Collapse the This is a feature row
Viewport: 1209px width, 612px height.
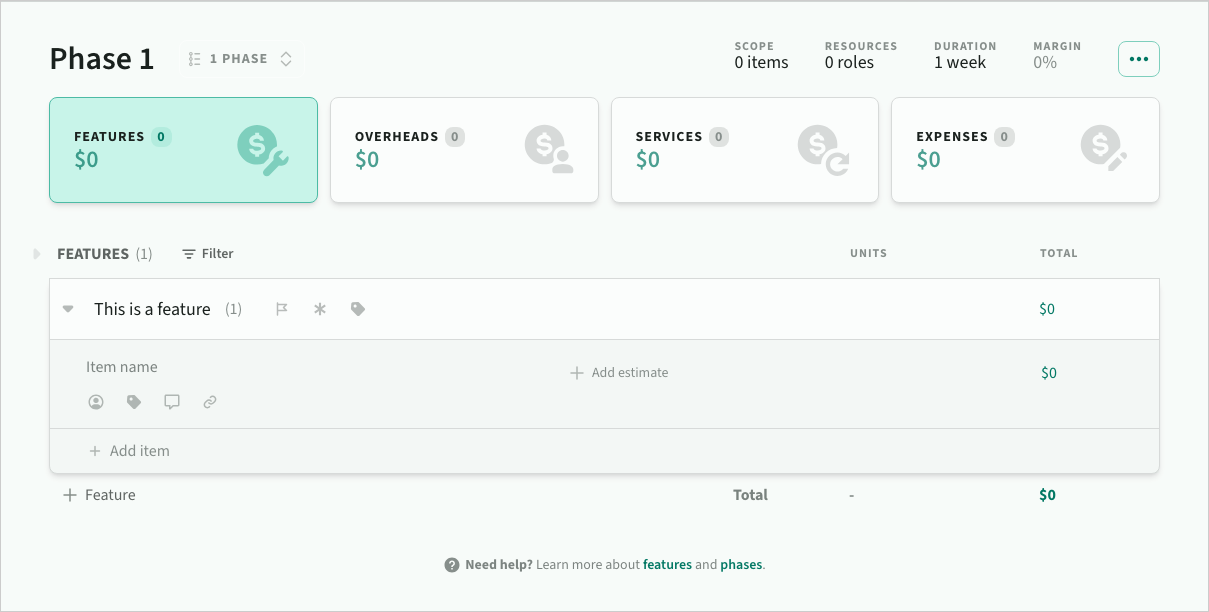click(x=68, y=309)
